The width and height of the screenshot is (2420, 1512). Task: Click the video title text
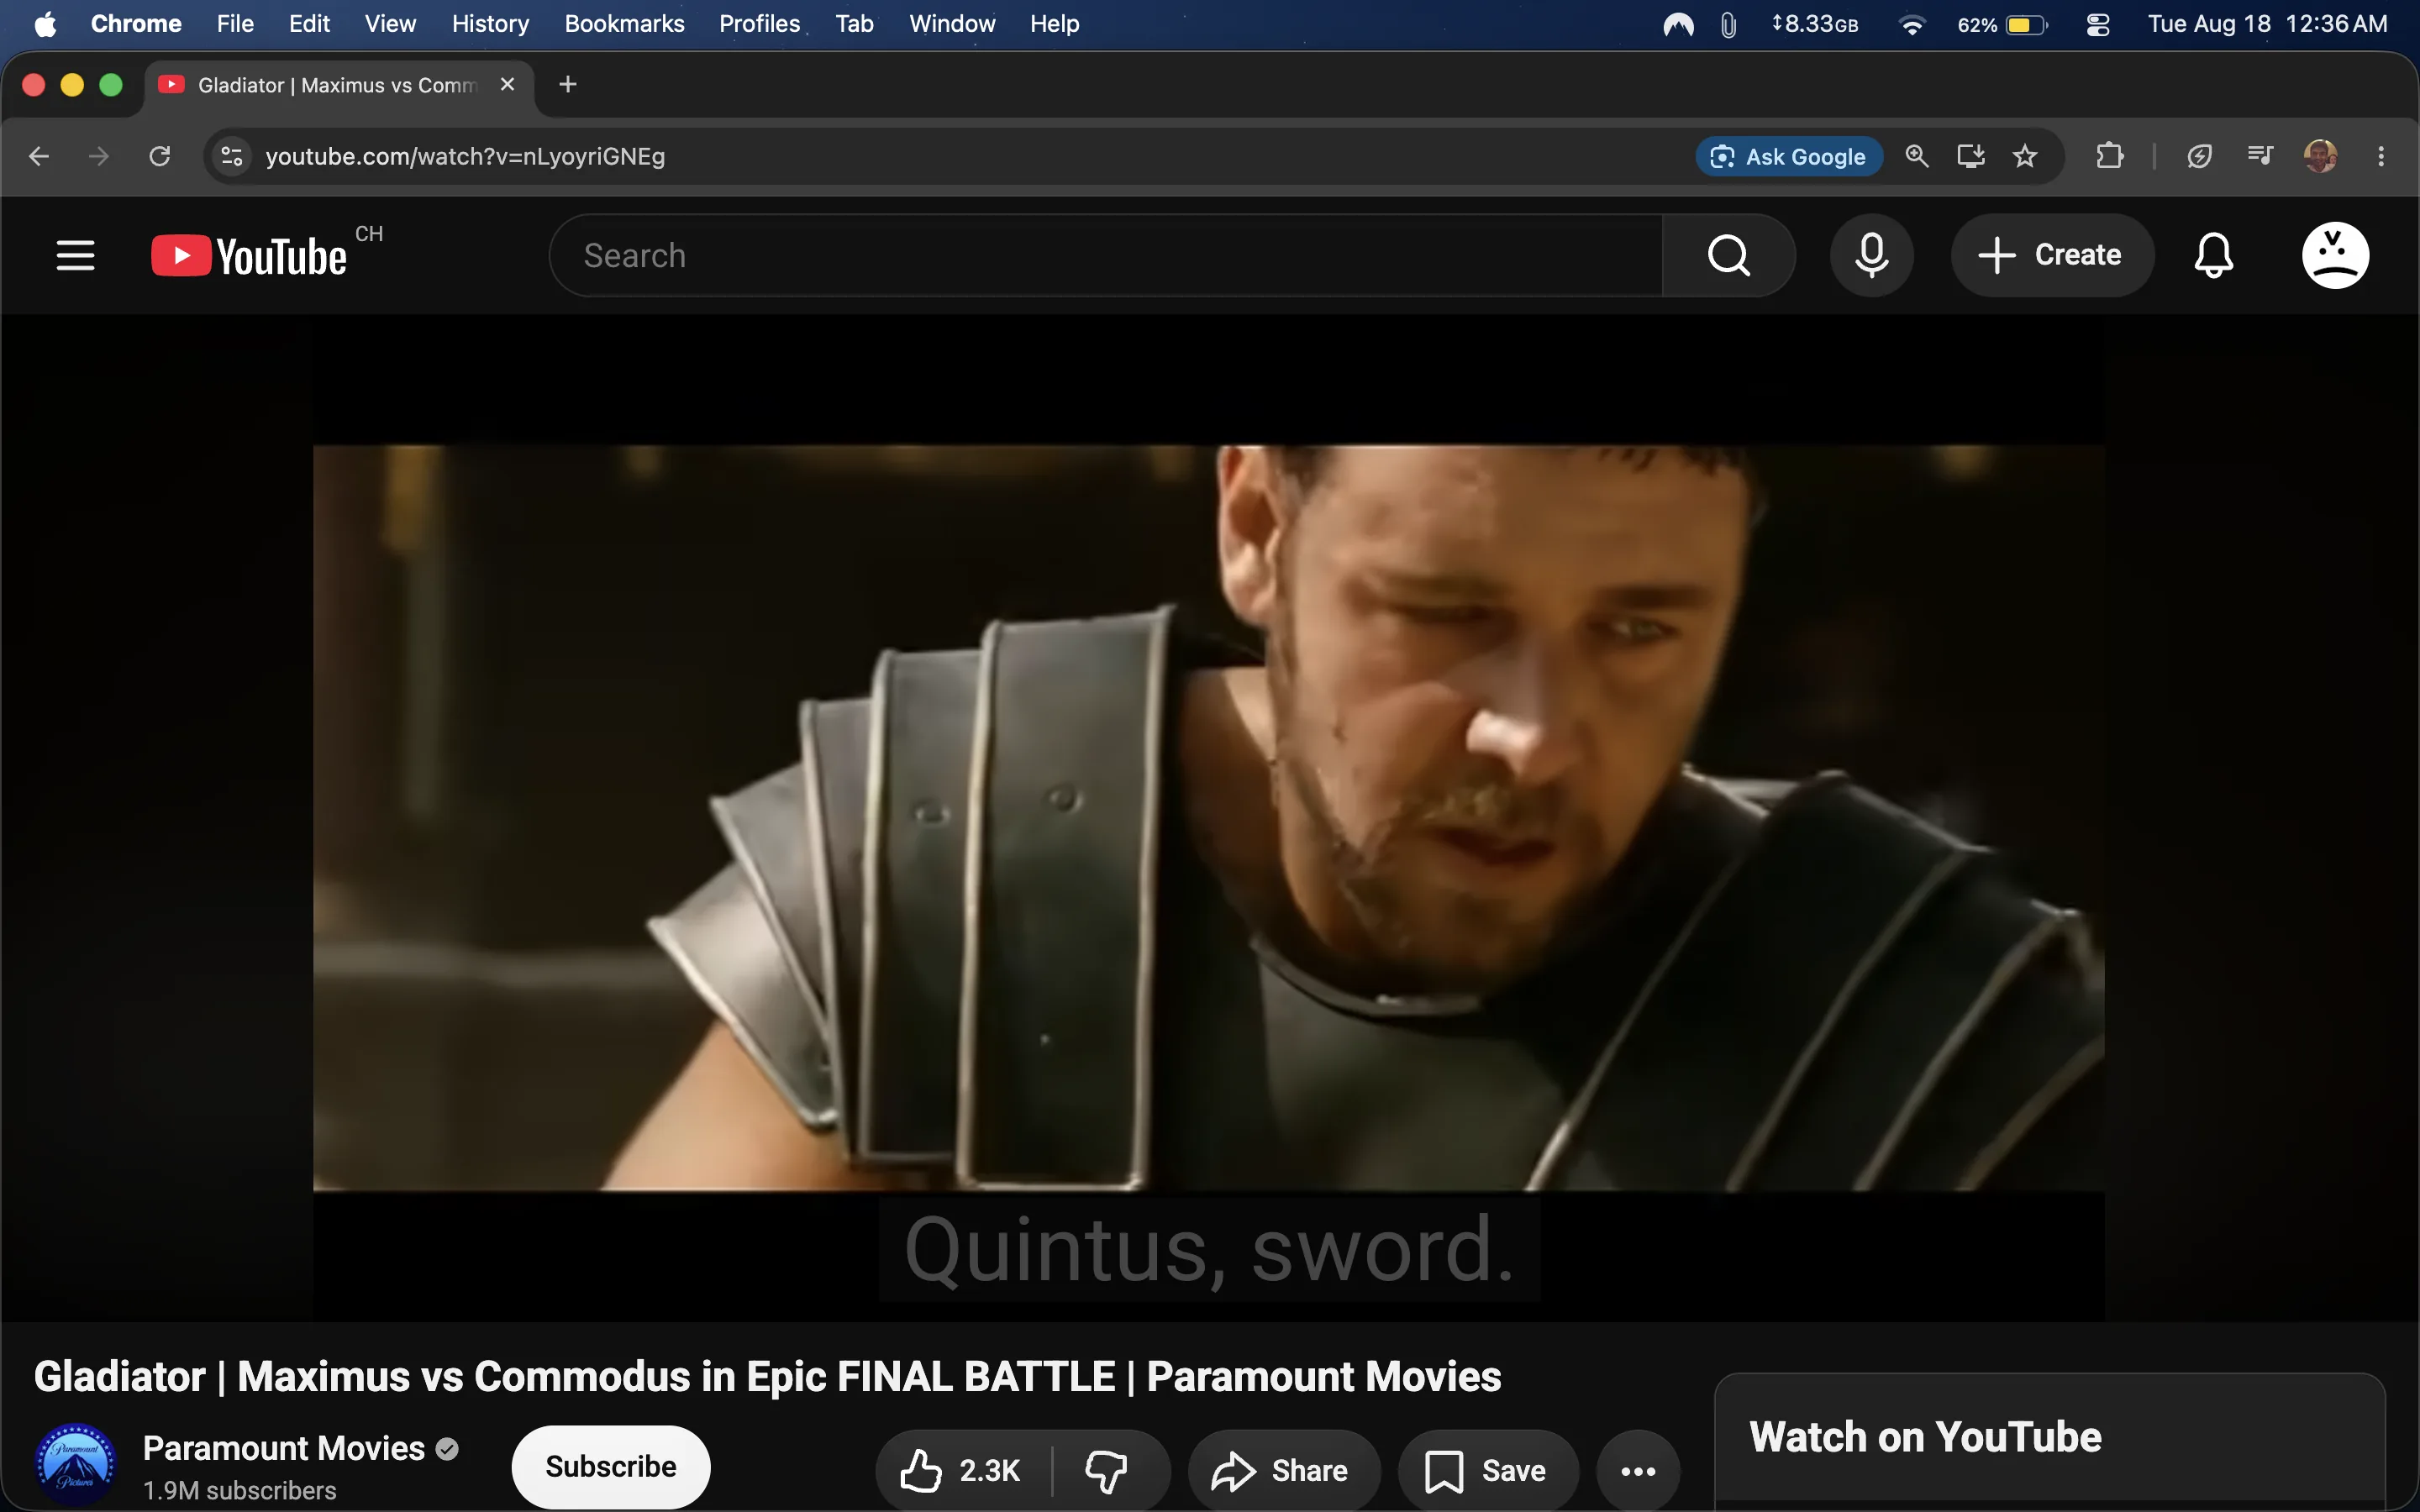pos(767,1377)
